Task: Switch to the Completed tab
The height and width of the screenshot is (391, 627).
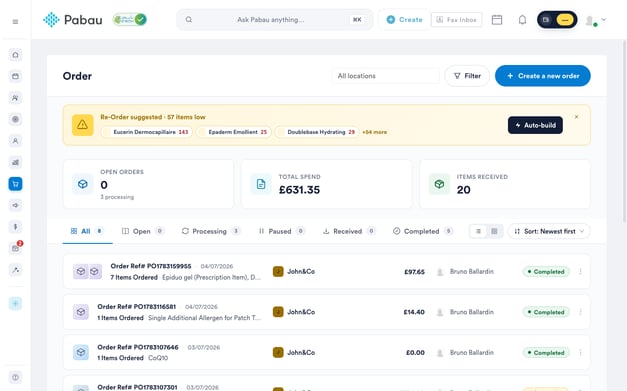Action: point(423,231)
